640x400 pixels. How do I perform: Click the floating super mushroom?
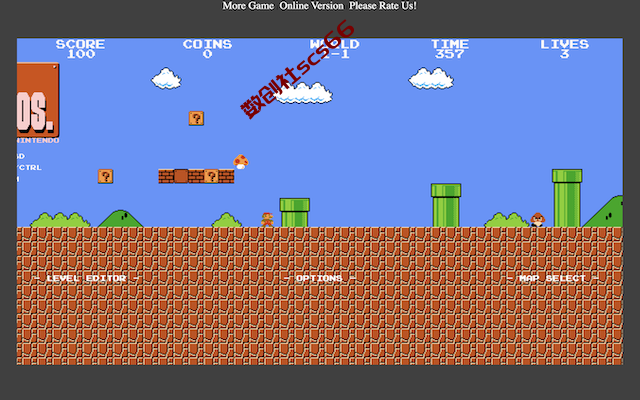241,162
